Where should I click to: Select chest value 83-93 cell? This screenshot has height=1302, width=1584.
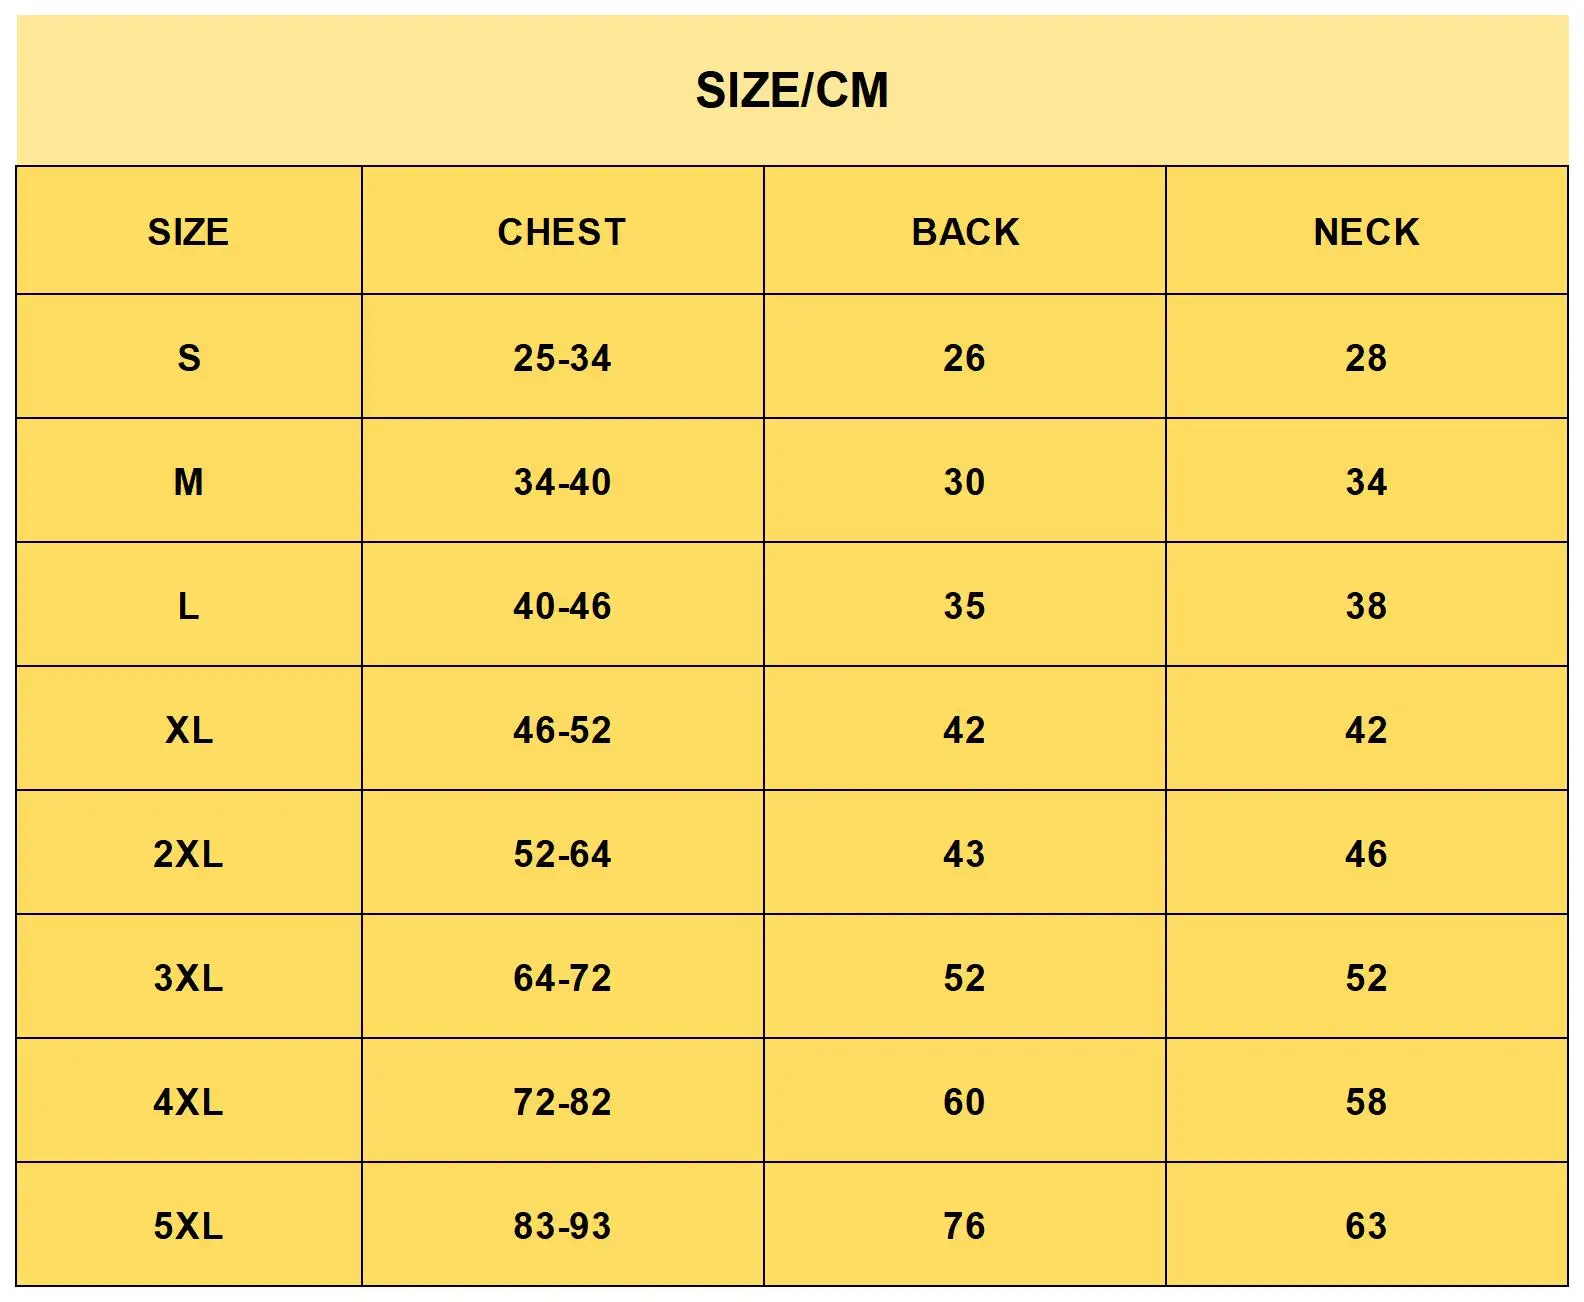tap(562, 1226)
